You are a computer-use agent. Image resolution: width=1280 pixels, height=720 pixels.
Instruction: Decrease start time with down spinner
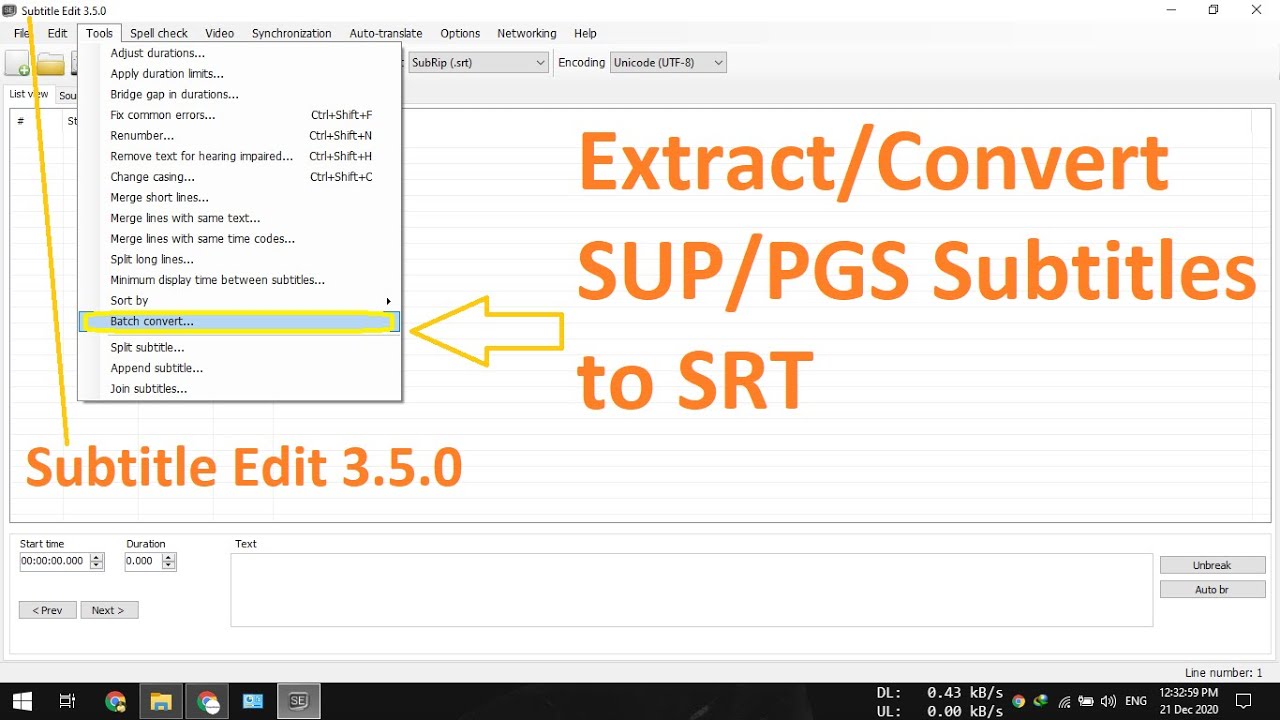[97, 566]
